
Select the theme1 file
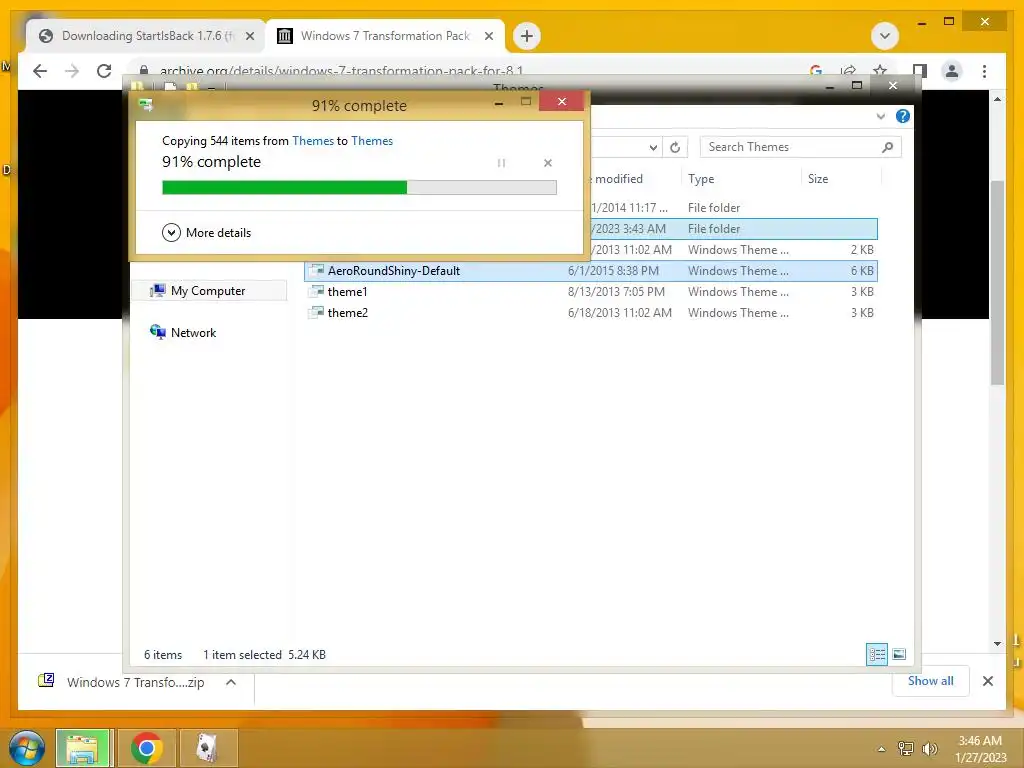(590, 291)
